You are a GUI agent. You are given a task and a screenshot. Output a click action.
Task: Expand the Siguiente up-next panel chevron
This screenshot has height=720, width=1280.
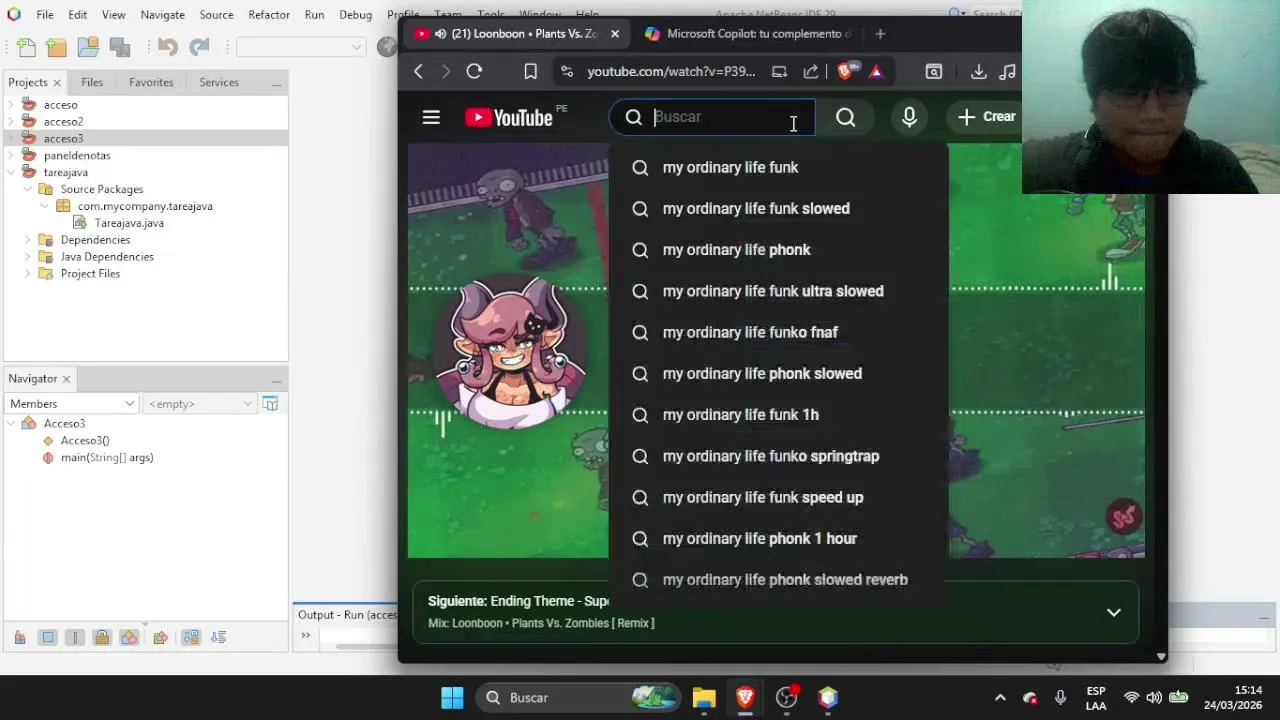tap(1113, 612)
